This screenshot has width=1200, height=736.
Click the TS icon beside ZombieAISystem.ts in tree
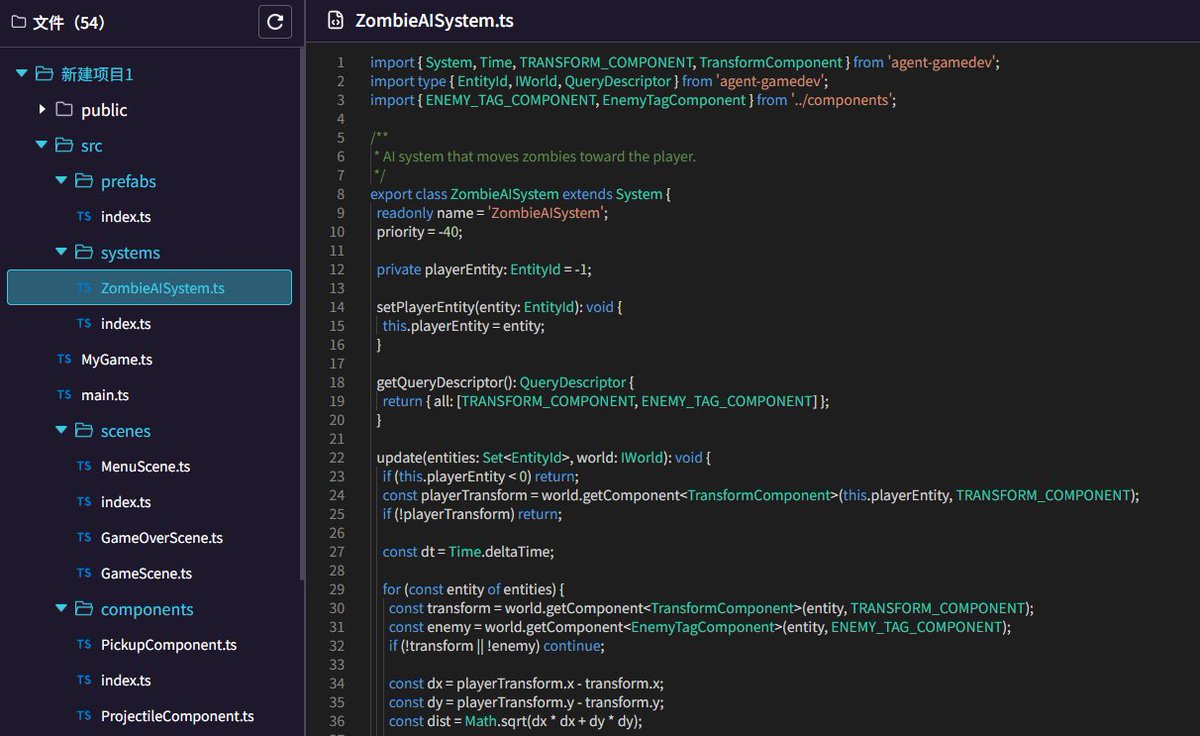84,288
